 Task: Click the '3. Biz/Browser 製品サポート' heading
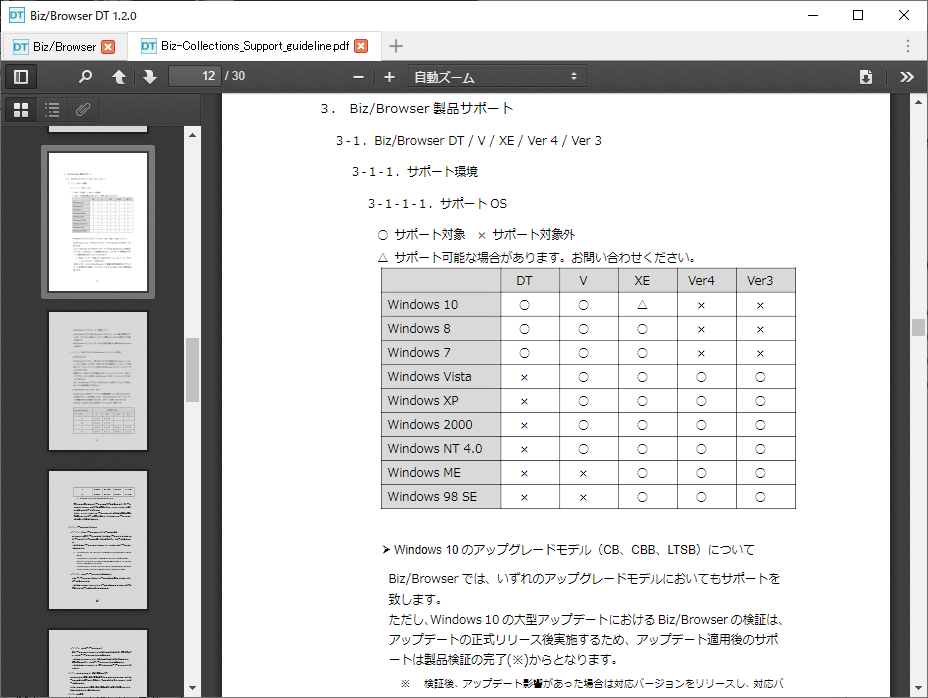[417, 108]
